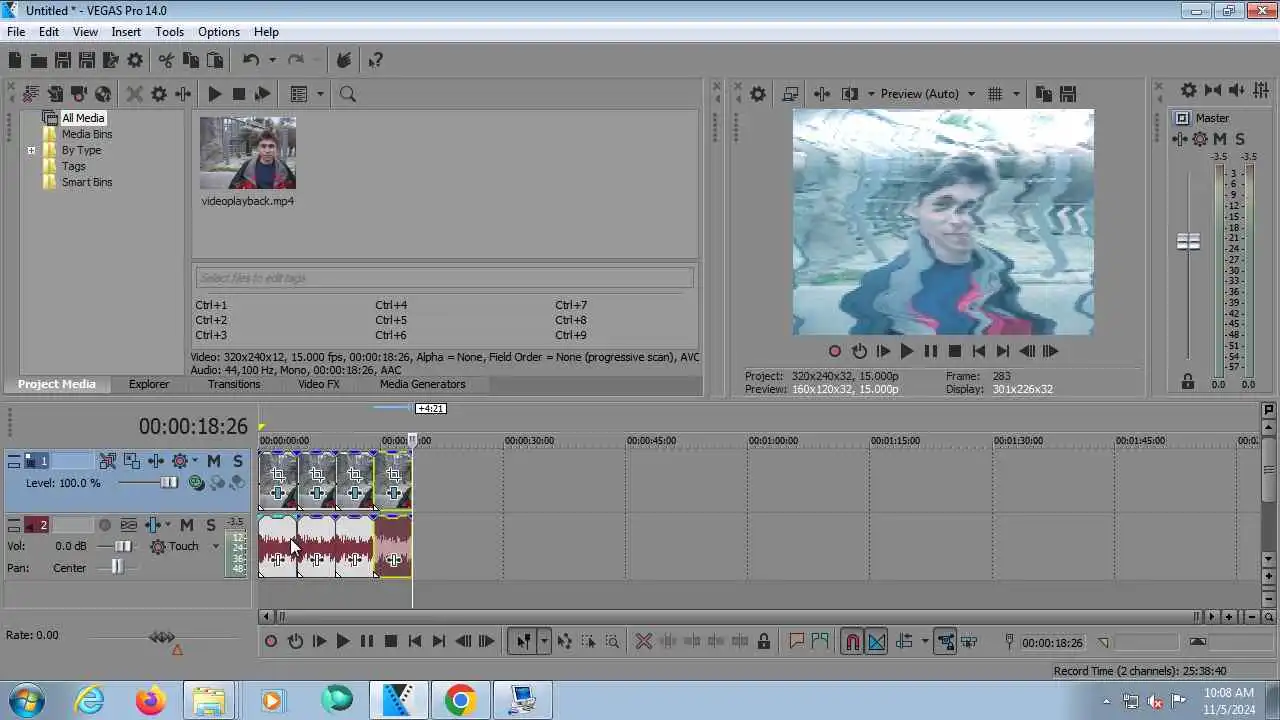
Task: Solo video track 1
Action: pos(238,461)
